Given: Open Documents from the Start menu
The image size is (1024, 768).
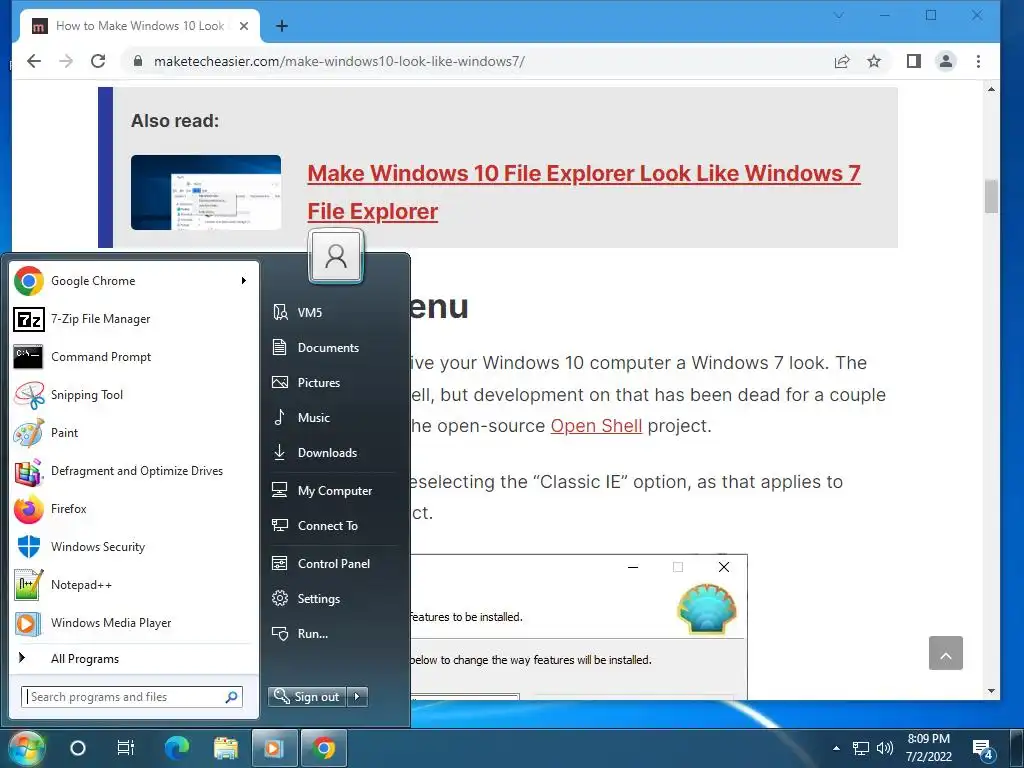Looking at the screenshot, I should (x=334, y=347).
